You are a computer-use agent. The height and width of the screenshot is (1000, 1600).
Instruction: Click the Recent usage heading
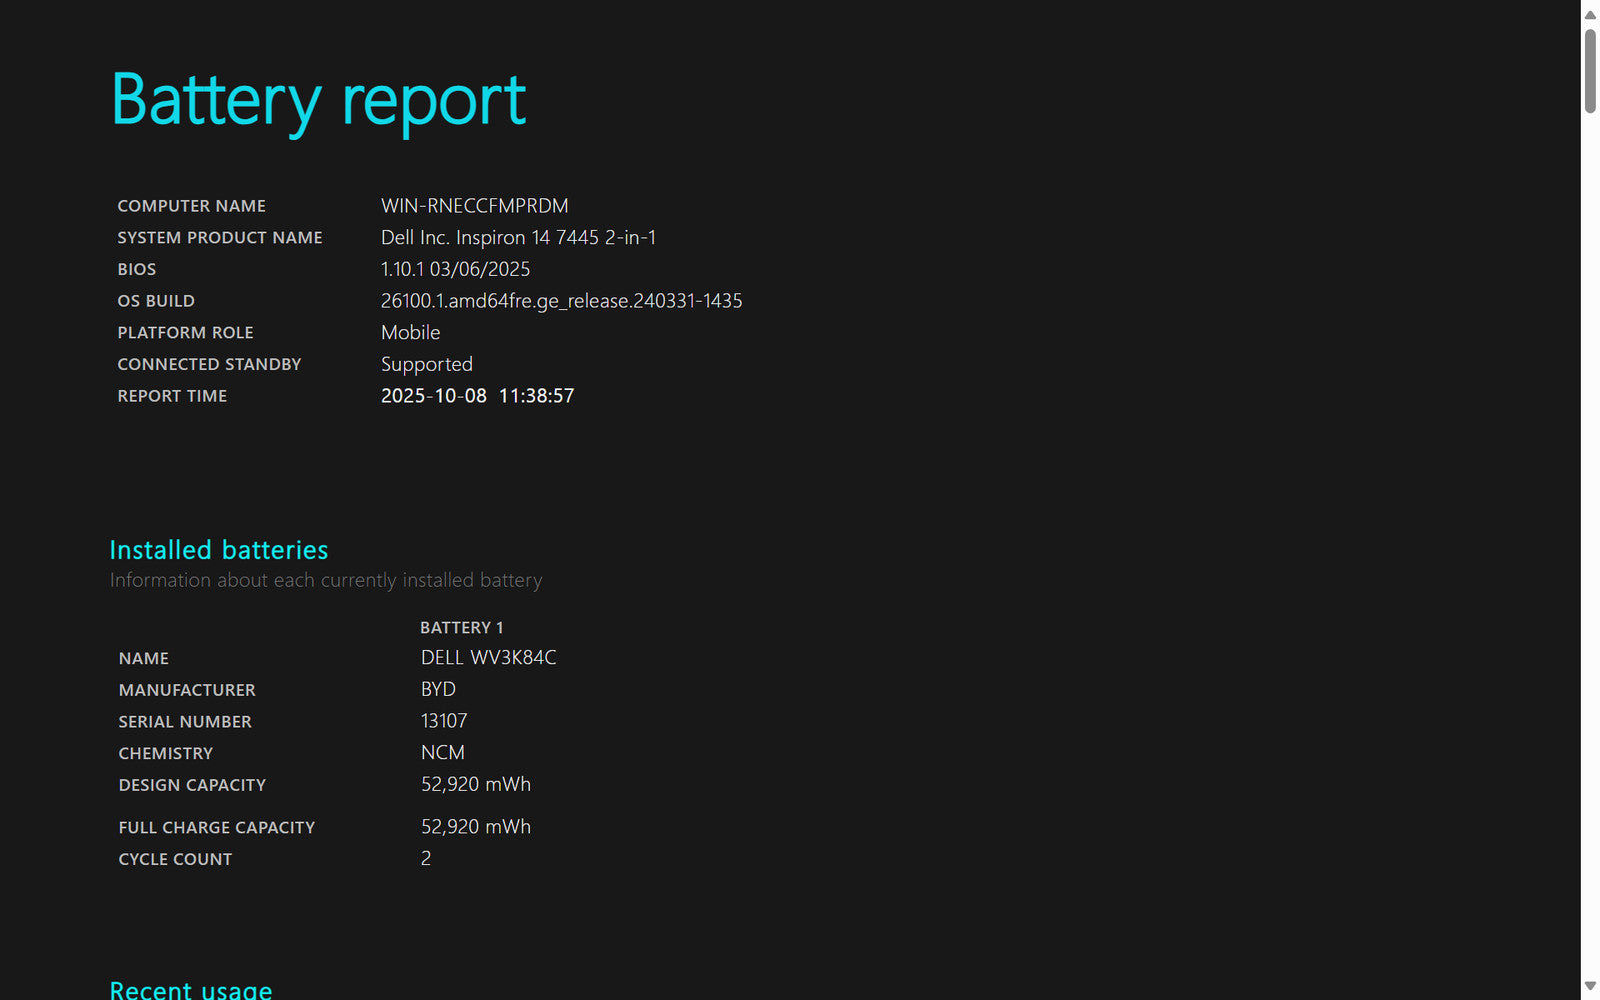tap(190, 989)
